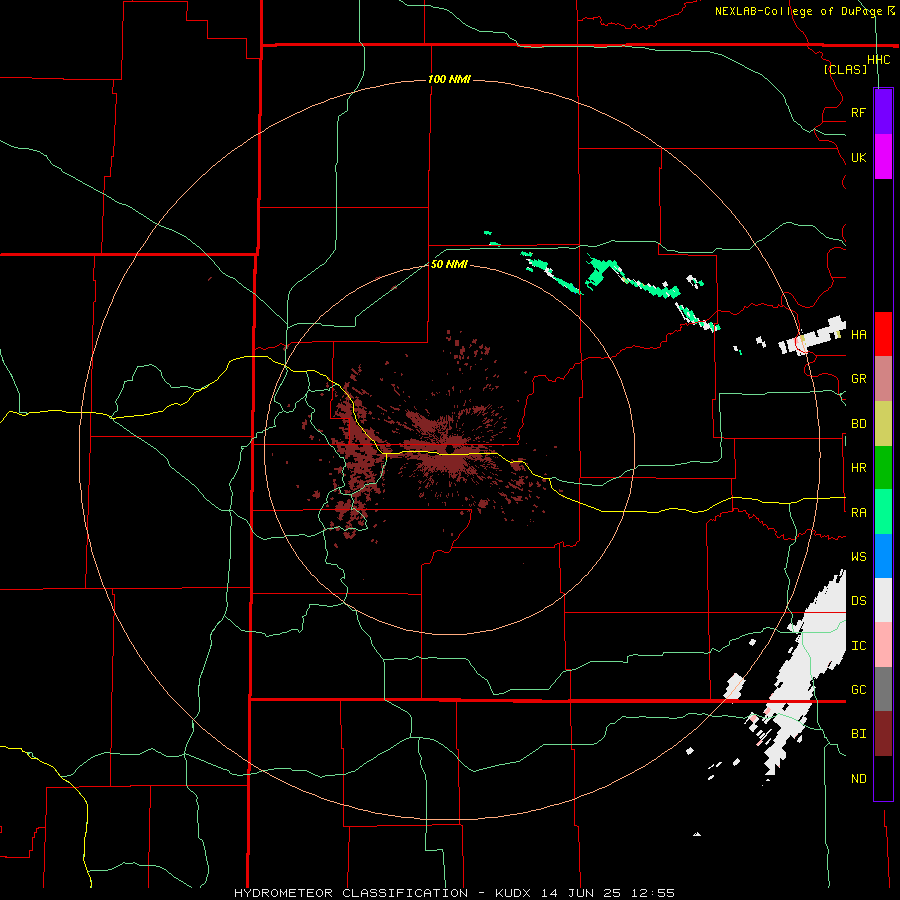The image size is (900, 900).
Task: Click the radar site center dot
Action: (450, 449)
